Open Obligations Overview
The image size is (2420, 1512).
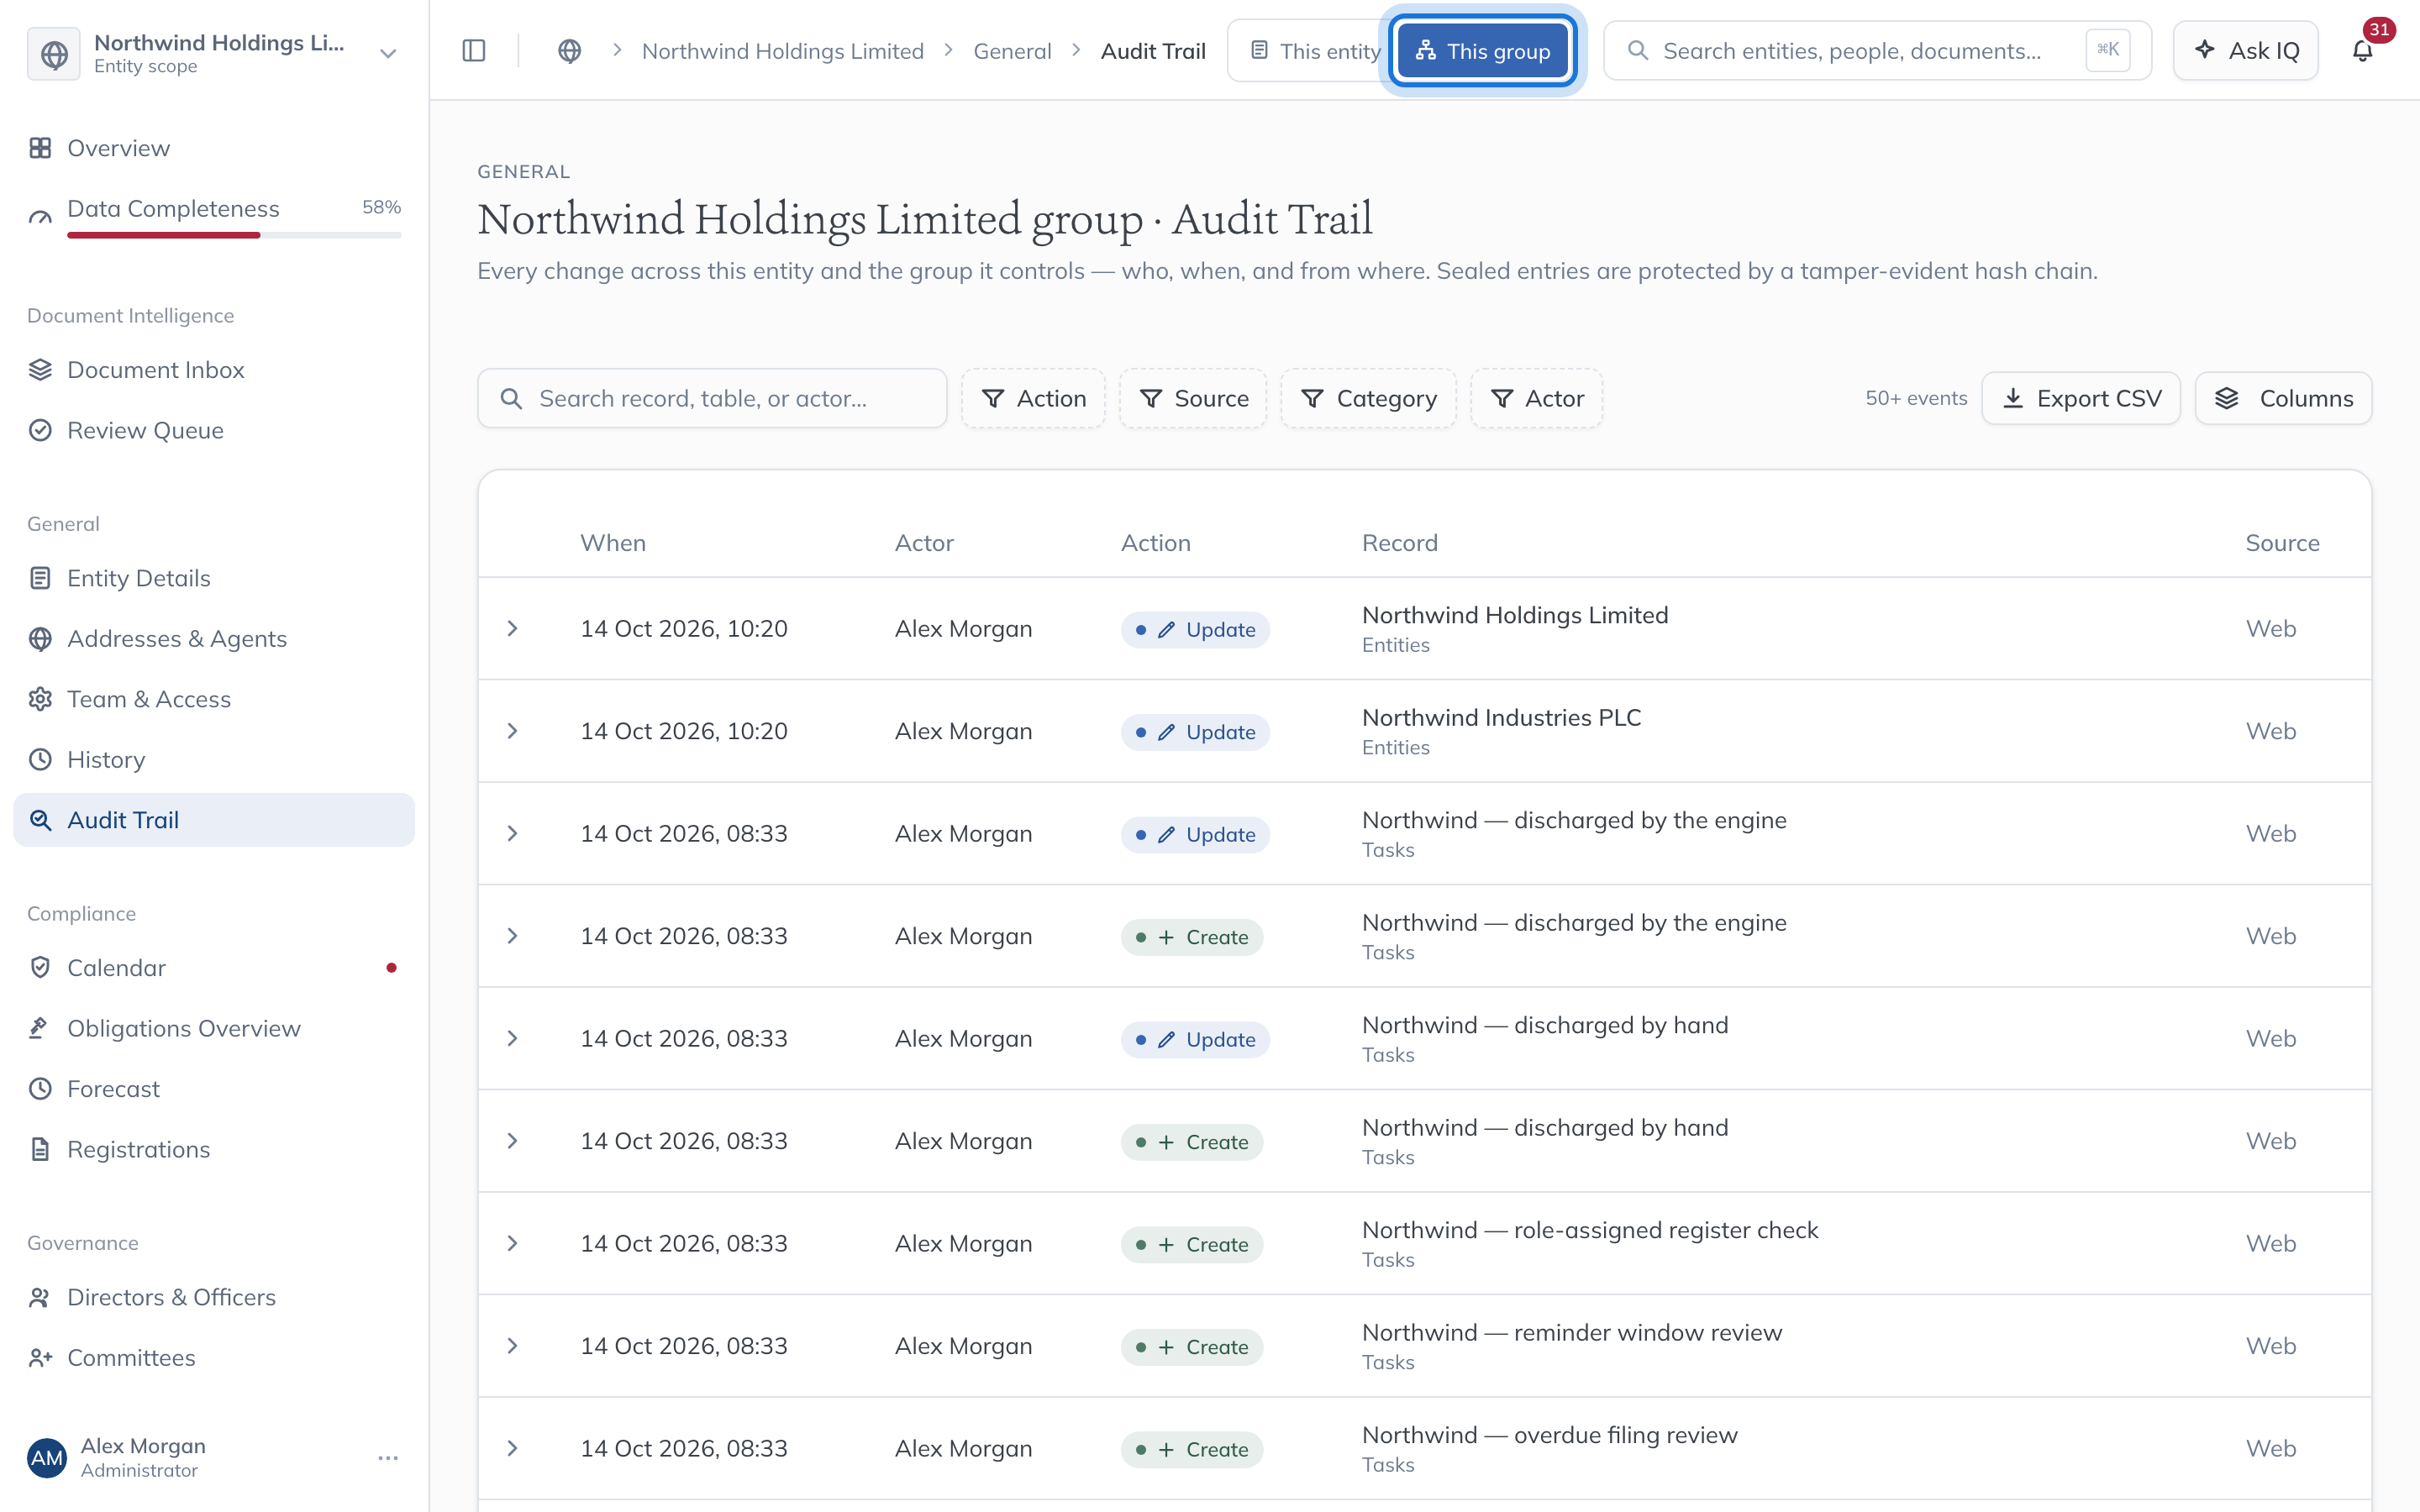(x=214, y=1028)
